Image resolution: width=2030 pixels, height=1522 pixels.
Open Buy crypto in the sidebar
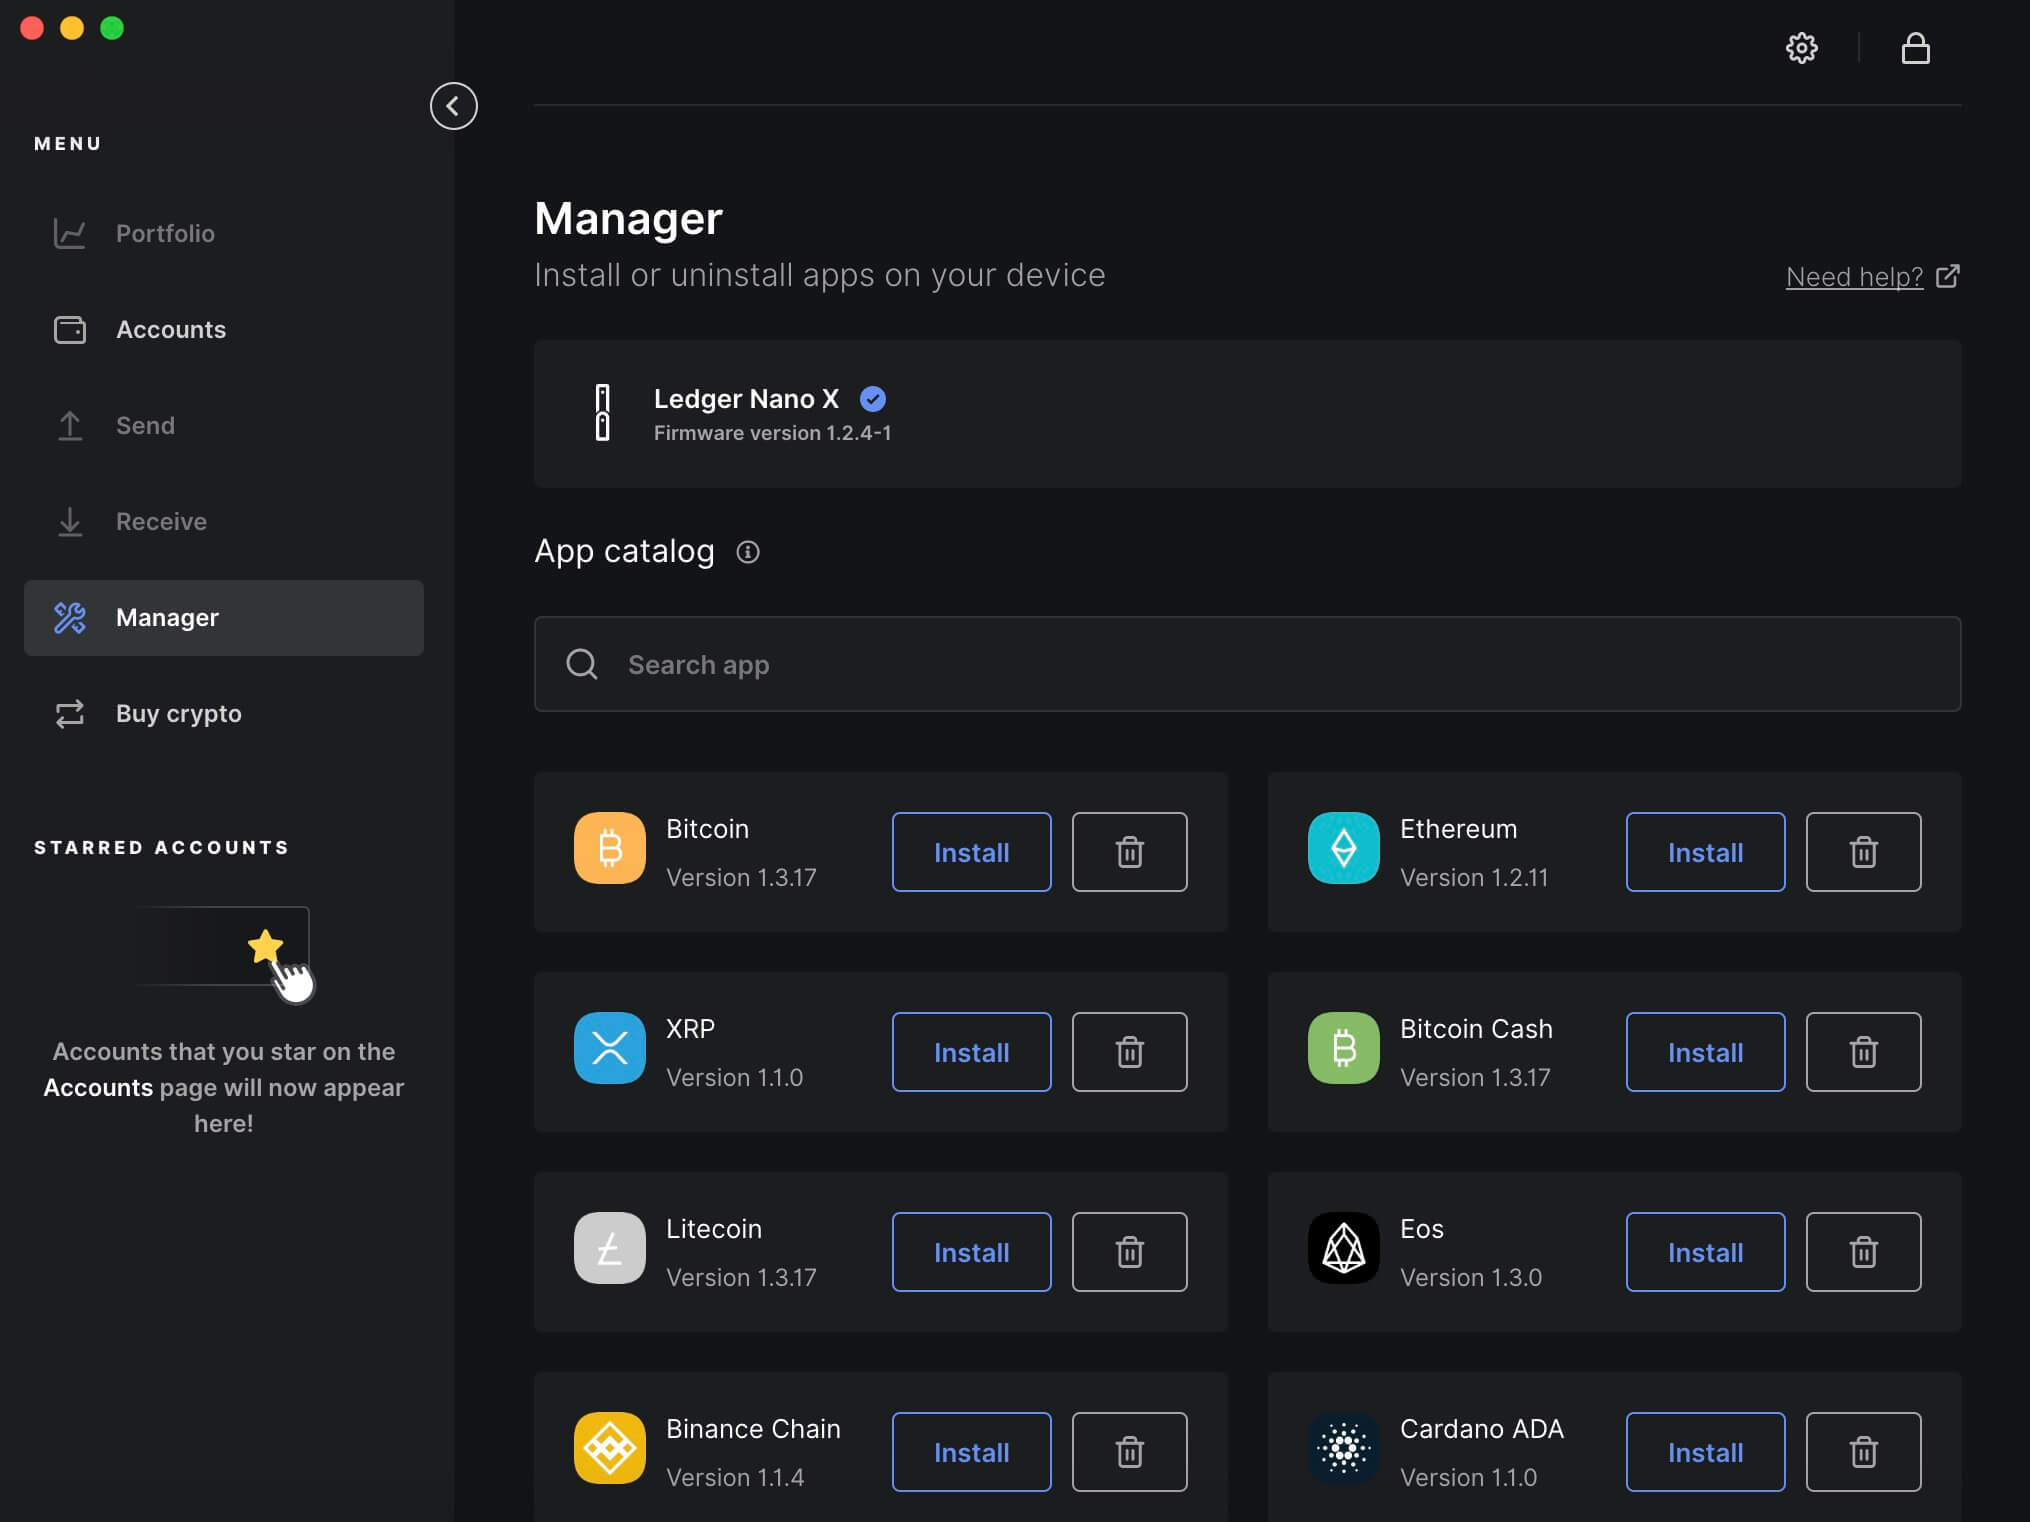(224, 714)
